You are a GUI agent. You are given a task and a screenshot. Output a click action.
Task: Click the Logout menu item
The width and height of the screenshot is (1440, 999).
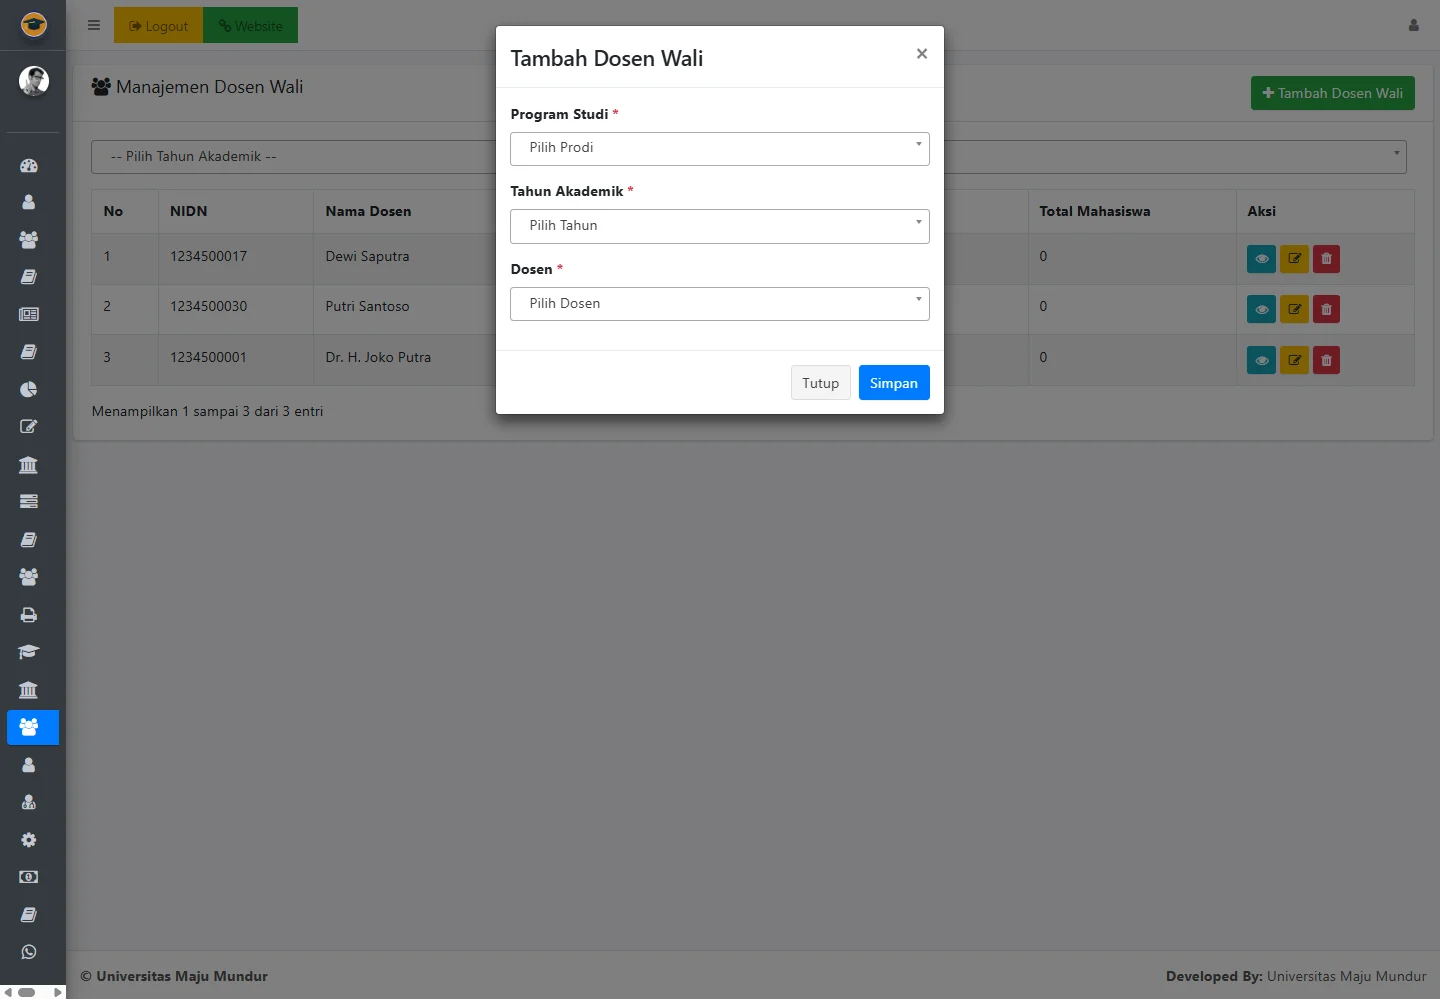tap(159, 26)
